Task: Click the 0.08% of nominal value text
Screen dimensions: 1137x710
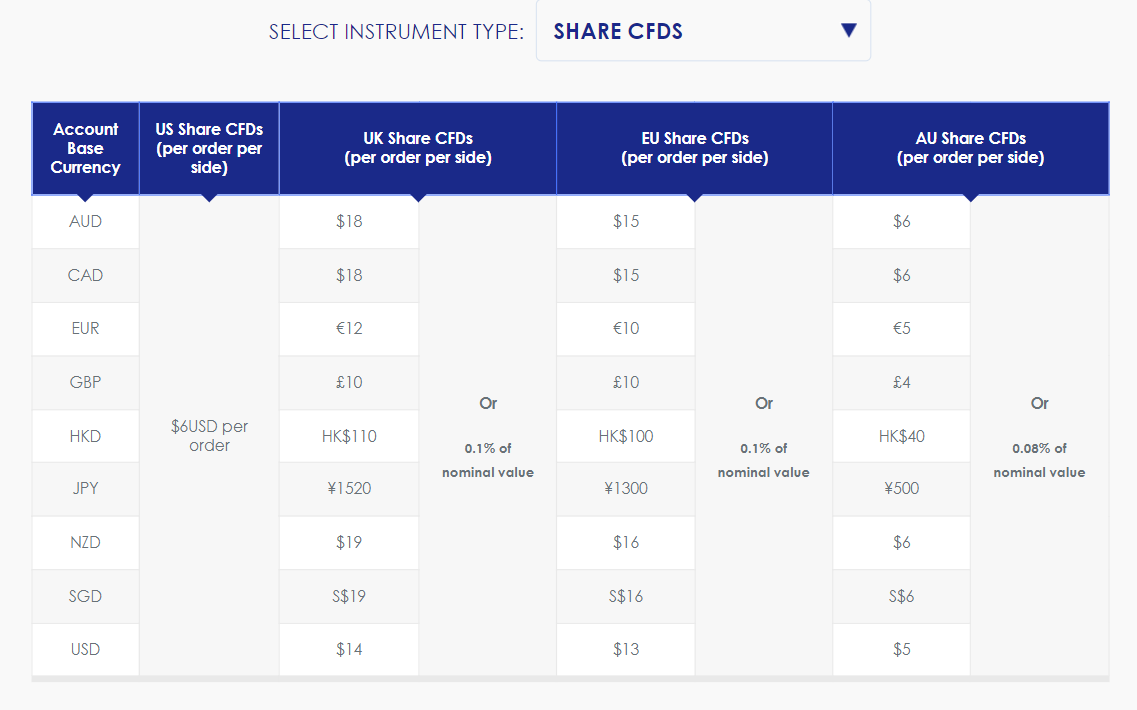Action: coord(1039,460)
